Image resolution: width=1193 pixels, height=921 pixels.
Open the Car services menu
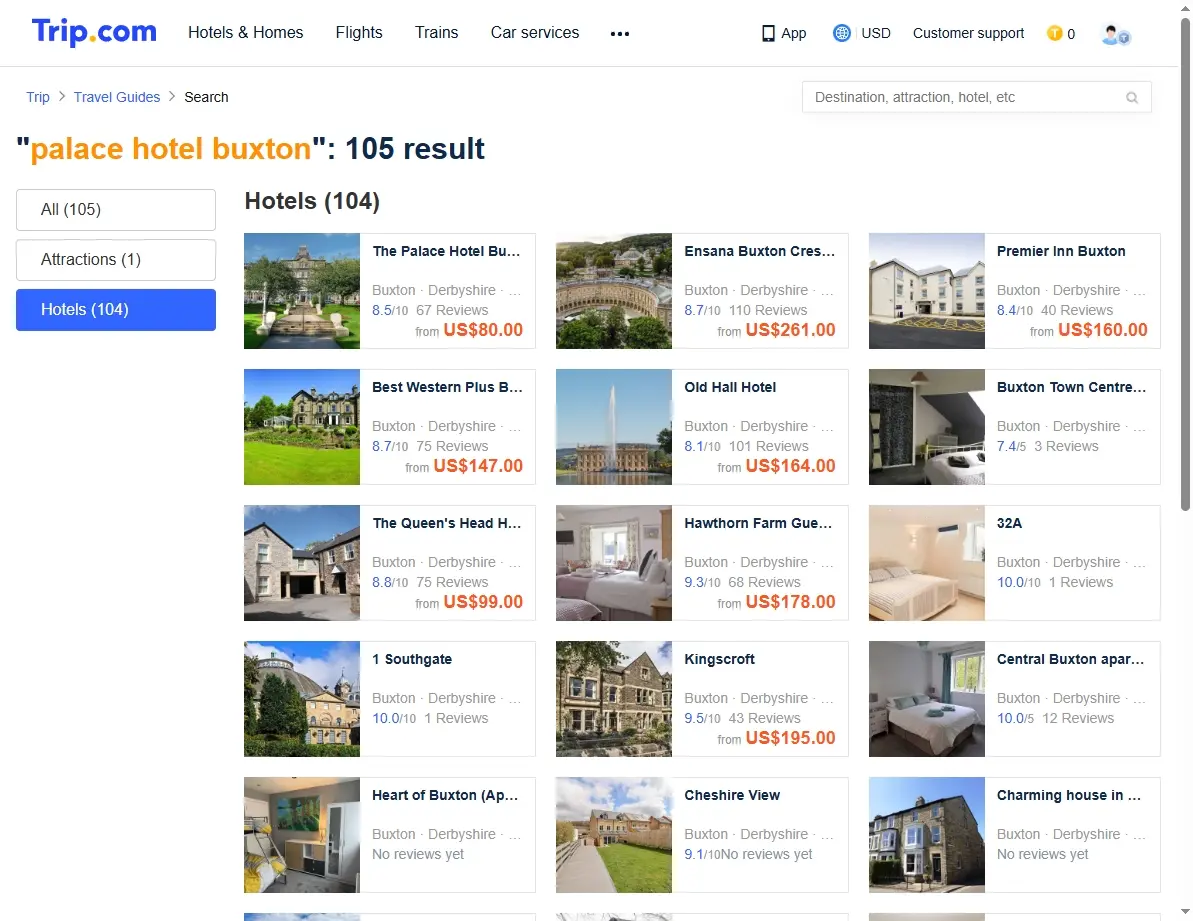click(x=535, y=33)
